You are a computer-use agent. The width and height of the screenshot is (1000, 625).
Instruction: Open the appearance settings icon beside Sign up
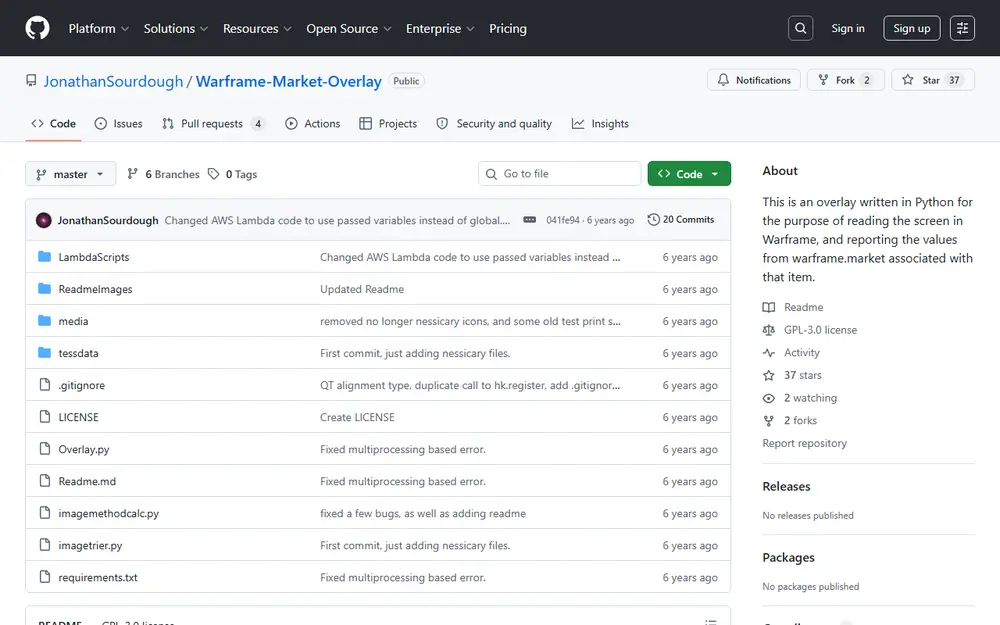pyautogui.click(x=962, y=28)
